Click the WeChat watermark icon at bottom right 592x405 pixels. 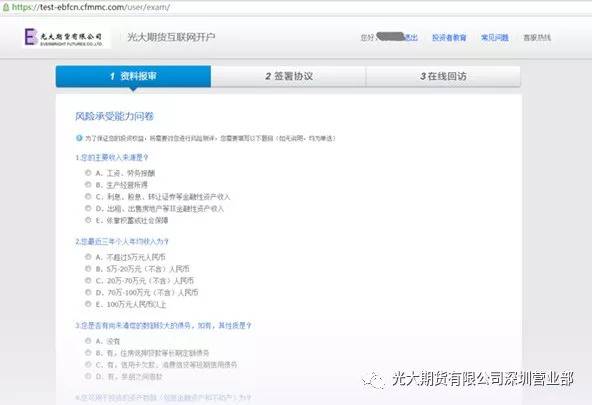373,379
